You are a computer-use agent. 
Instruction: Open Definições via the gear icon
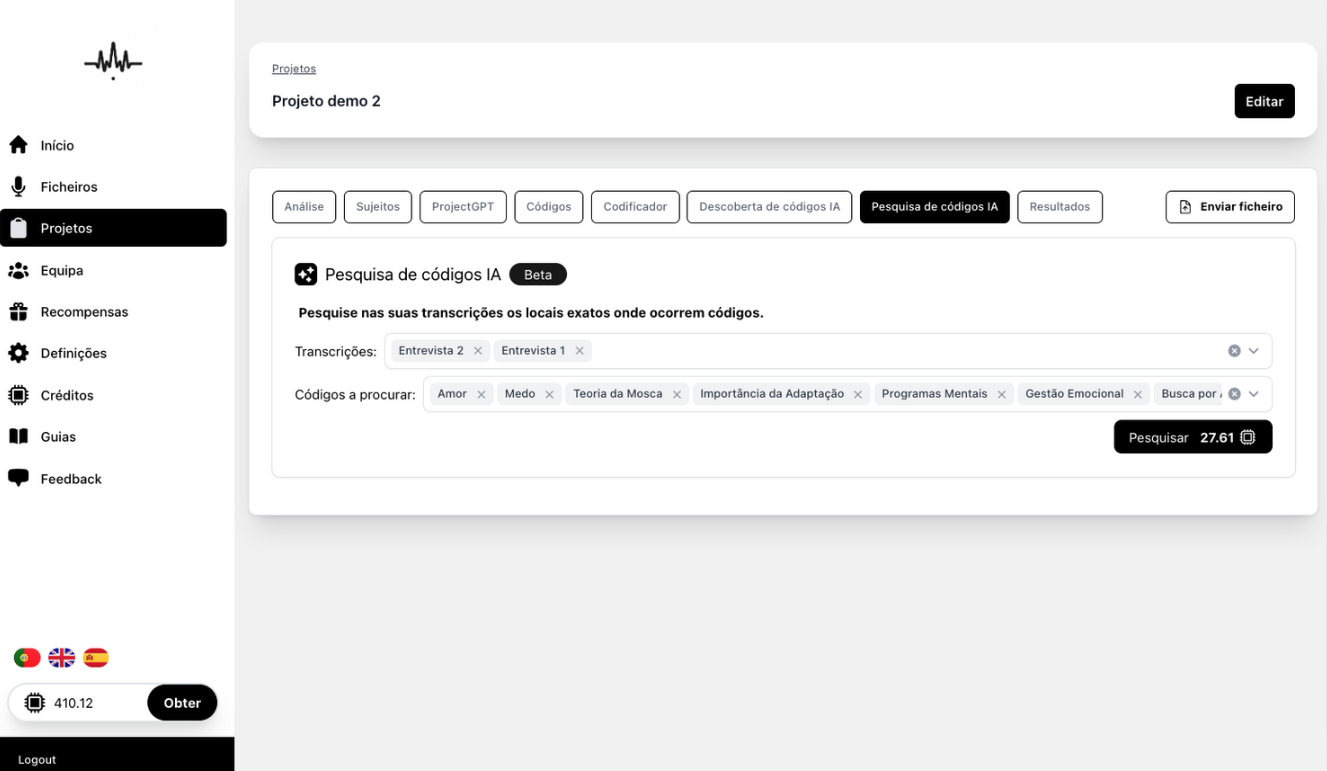(x=18, y=353)
